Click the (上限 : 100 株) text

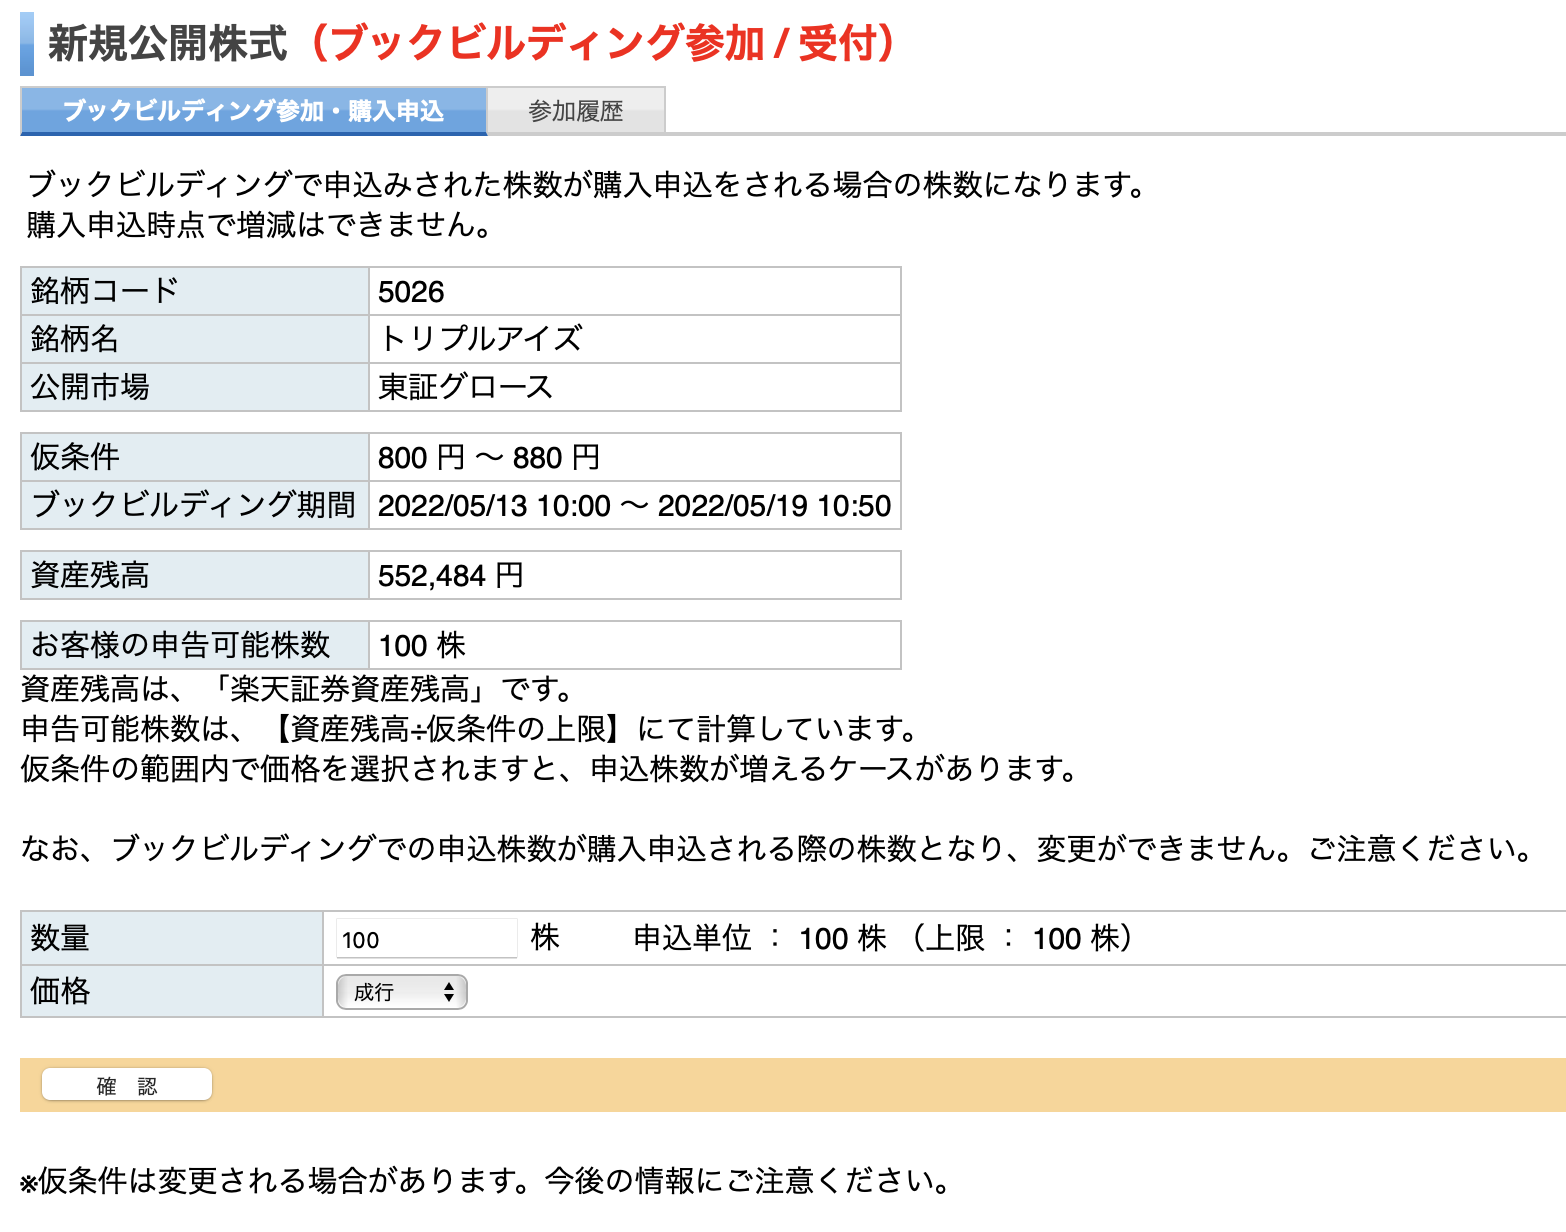(1022, 938)
